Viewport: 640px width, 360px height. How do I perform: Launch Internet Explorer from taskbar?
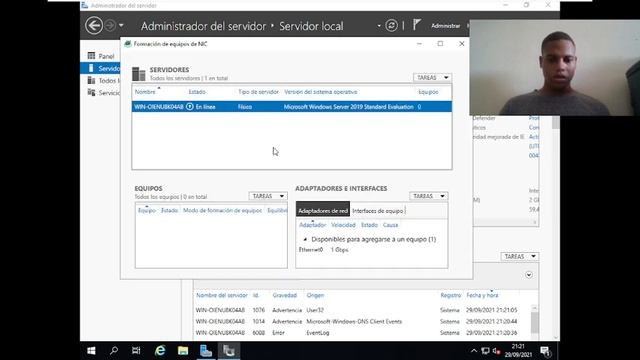click(x=160, y=351)
